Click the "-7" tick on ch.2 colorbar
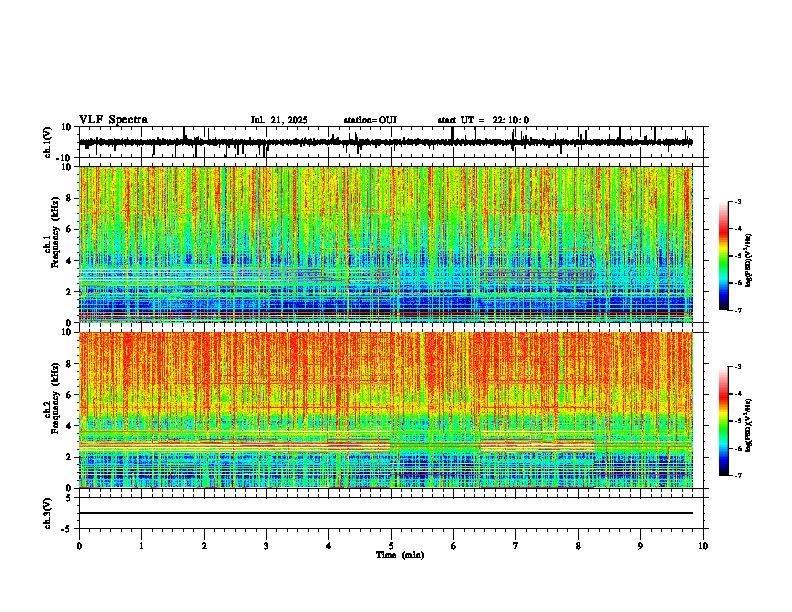 pos(738,475)
